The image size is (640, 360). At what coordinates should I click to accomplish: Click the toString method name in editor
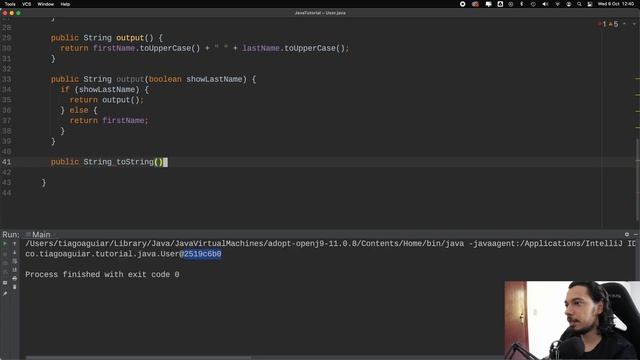pos(135,162)
